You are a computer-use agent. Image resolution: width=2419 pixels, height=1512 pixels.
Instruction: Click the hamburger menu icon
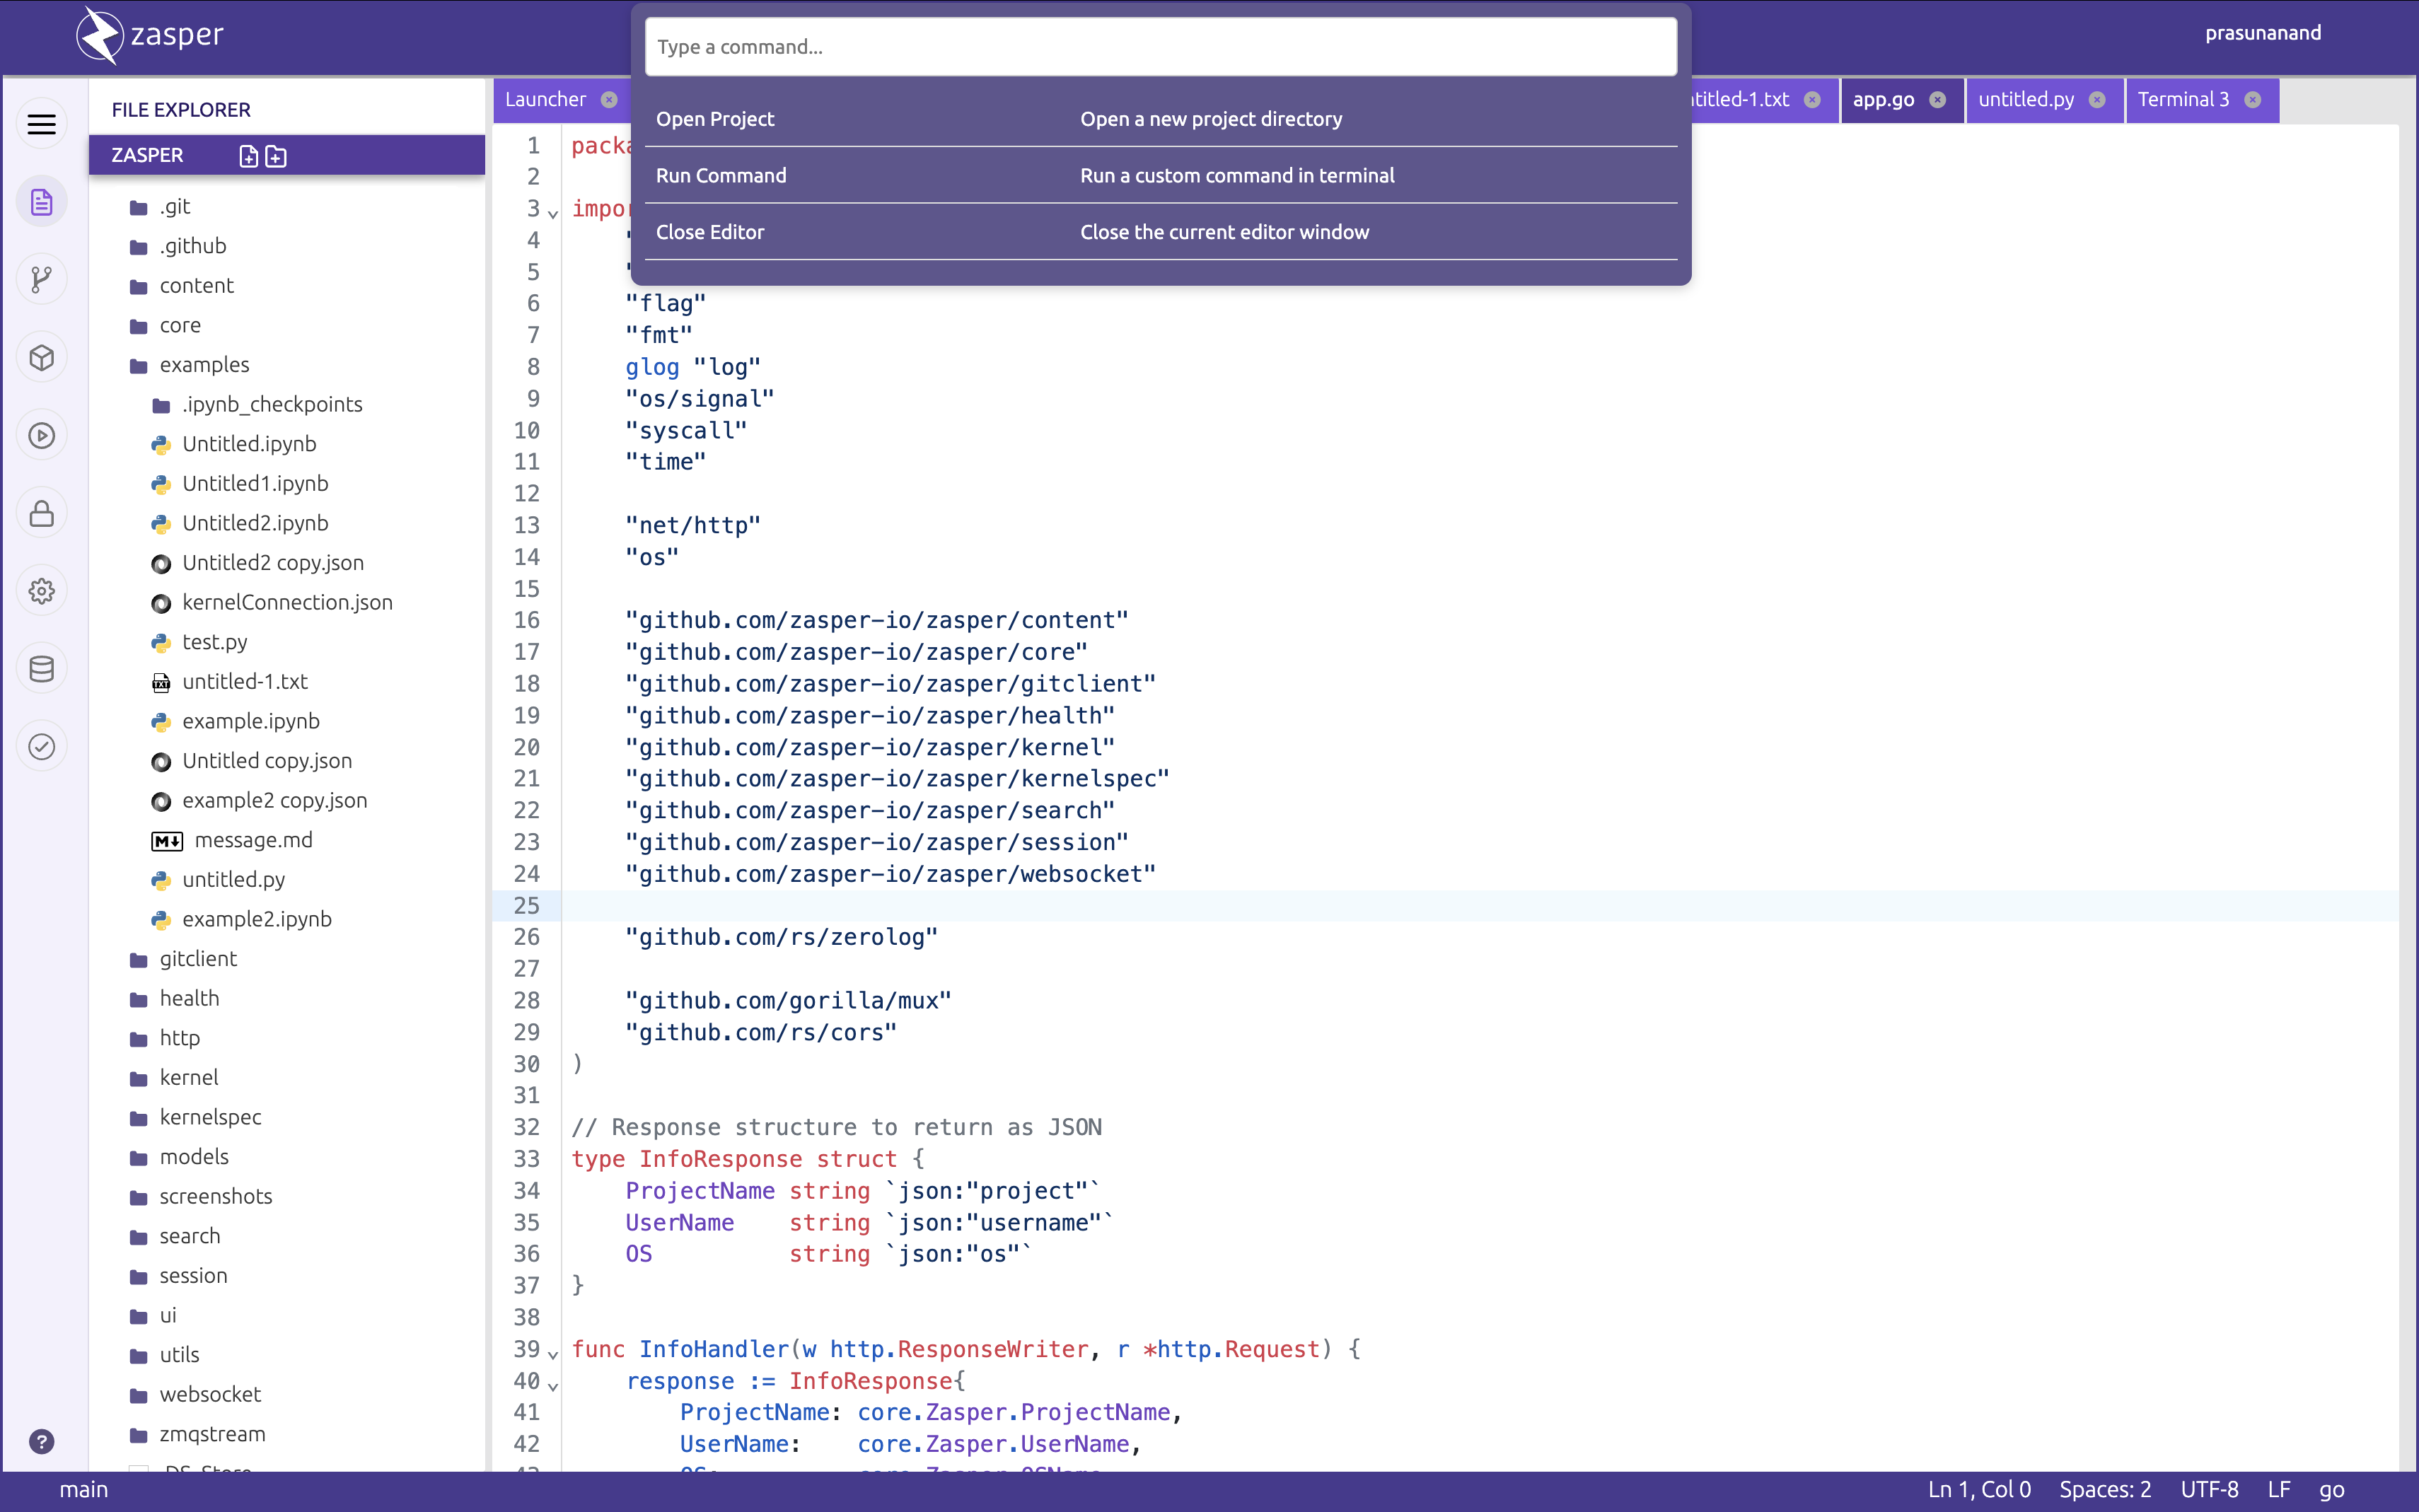point(41,124)
